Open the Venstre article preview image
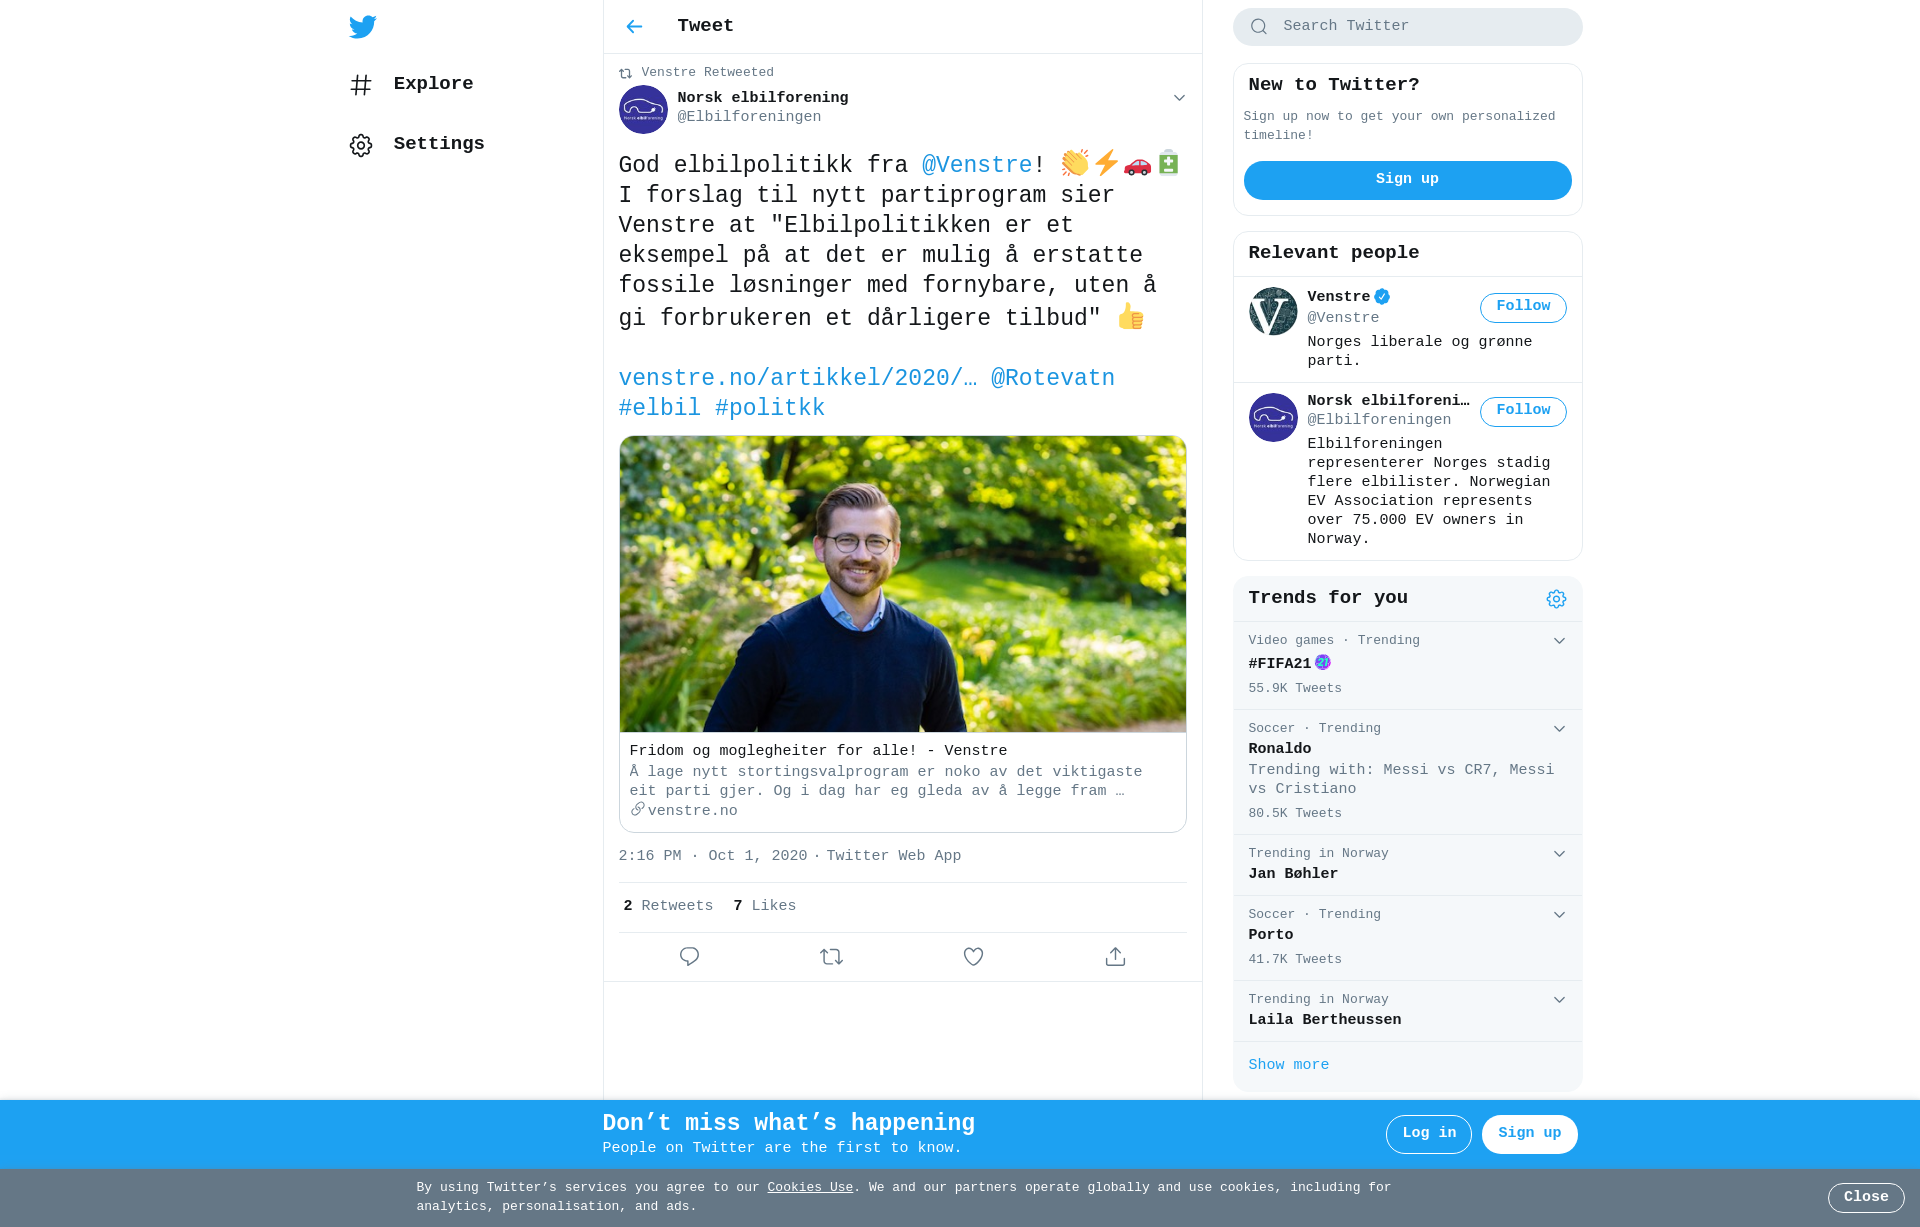1920x1227 pixels. [902, 584]
